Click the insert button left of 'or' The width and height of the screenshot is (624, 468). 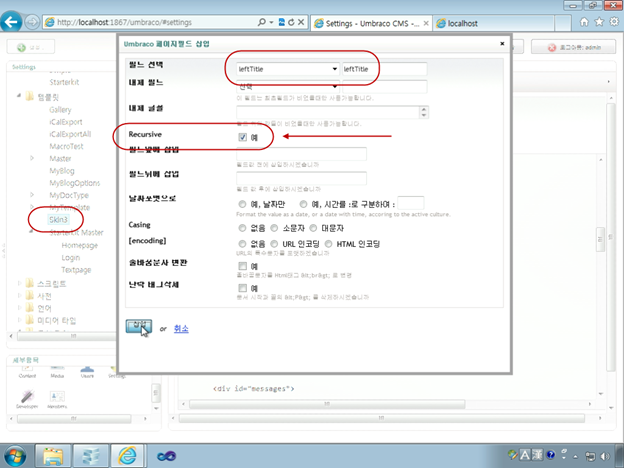pyautogui.click(x=138, y=326)
